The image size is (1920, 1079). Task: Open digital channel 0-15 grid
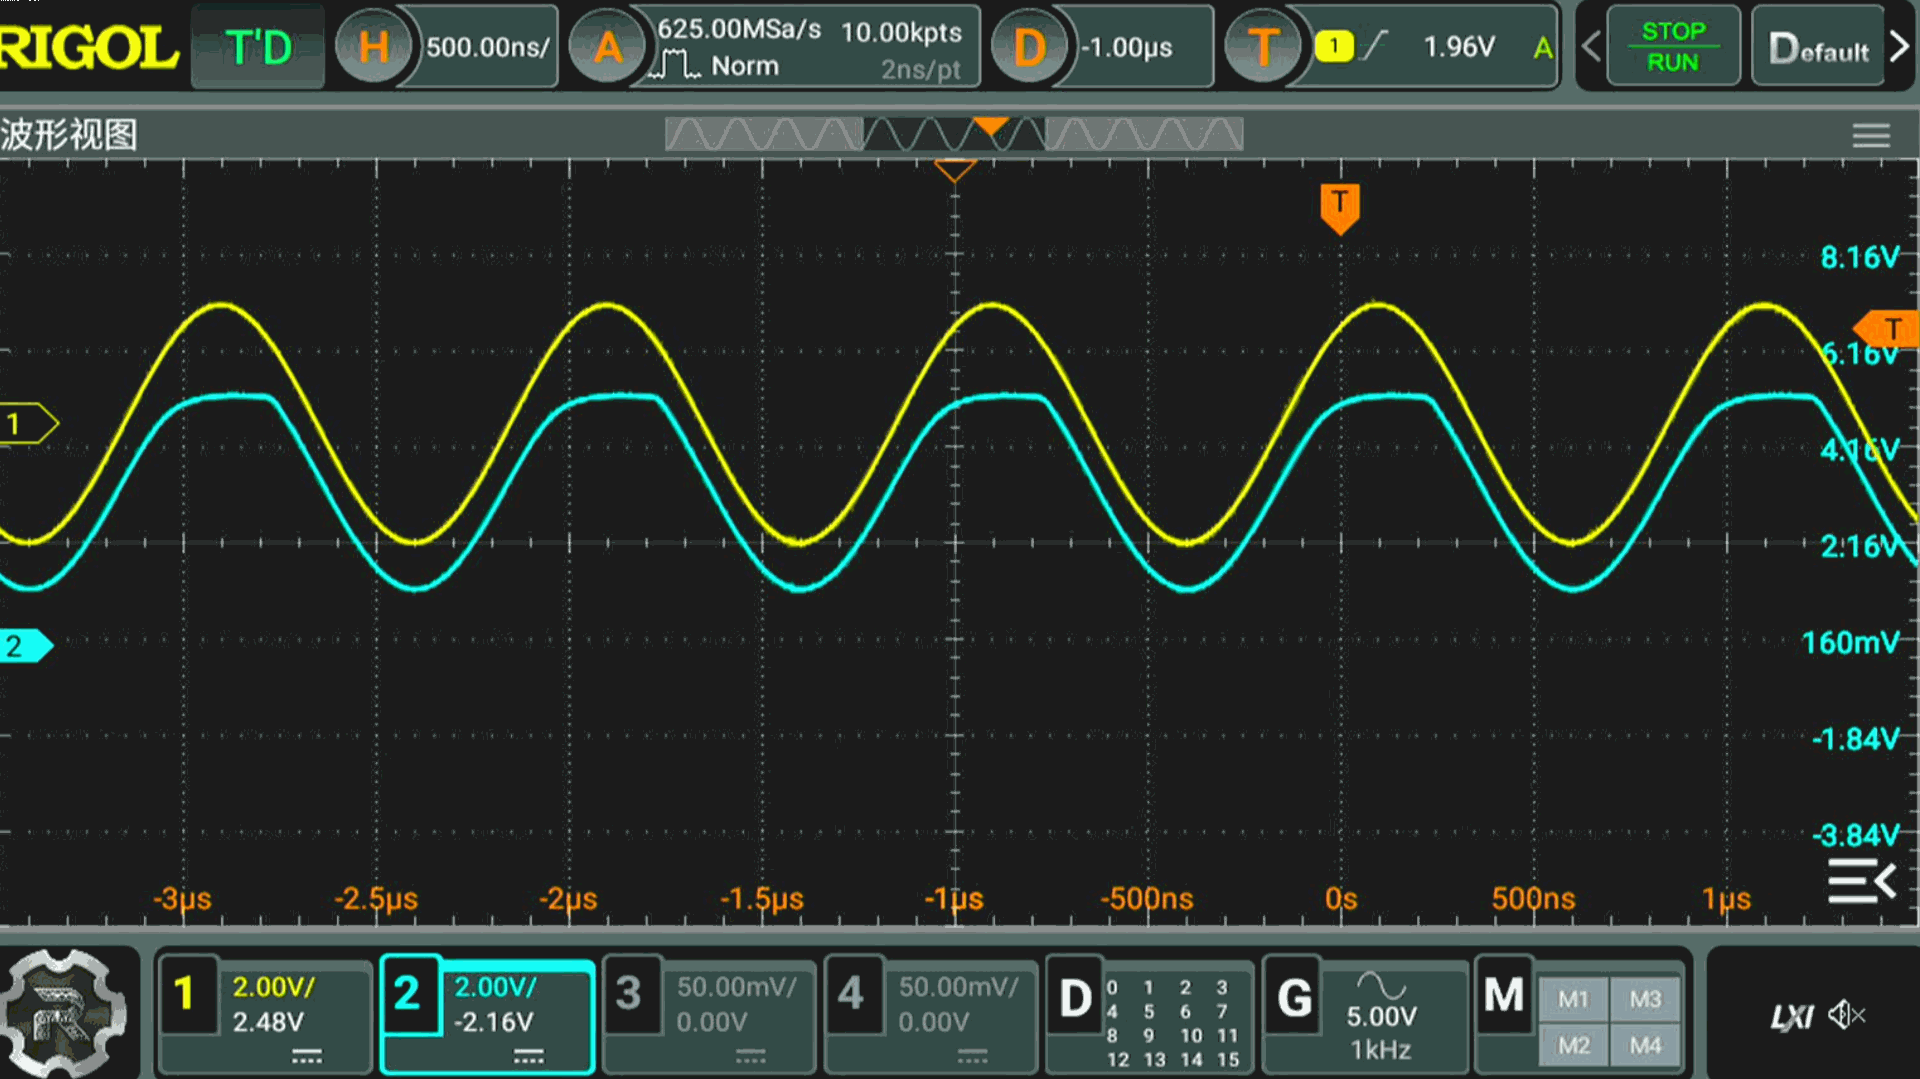[x=1174, y=1023]
